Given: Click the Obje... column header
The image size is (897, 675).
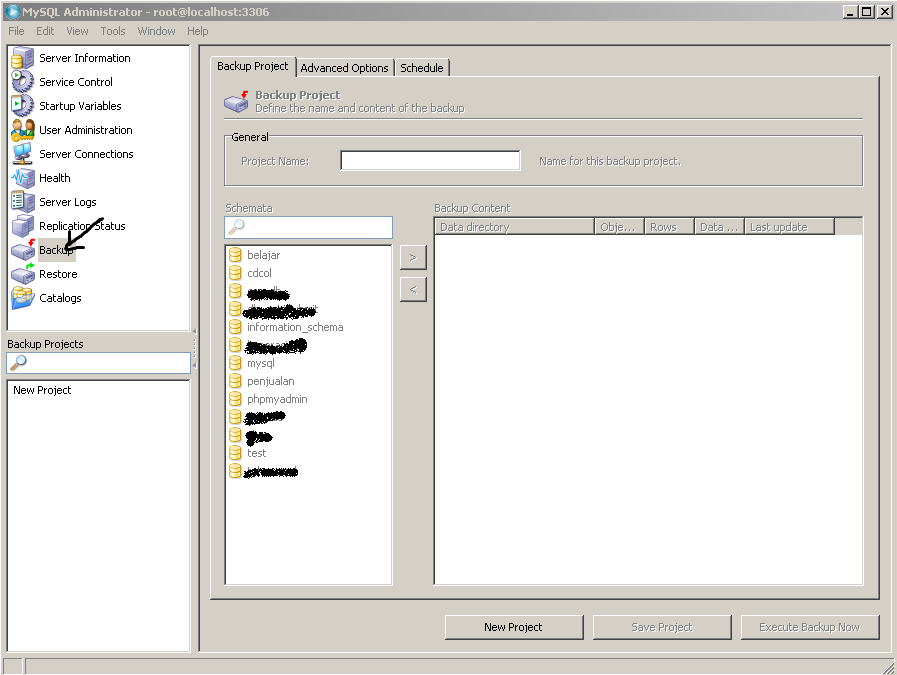Looking at the screenshot, I should (620, 227).
